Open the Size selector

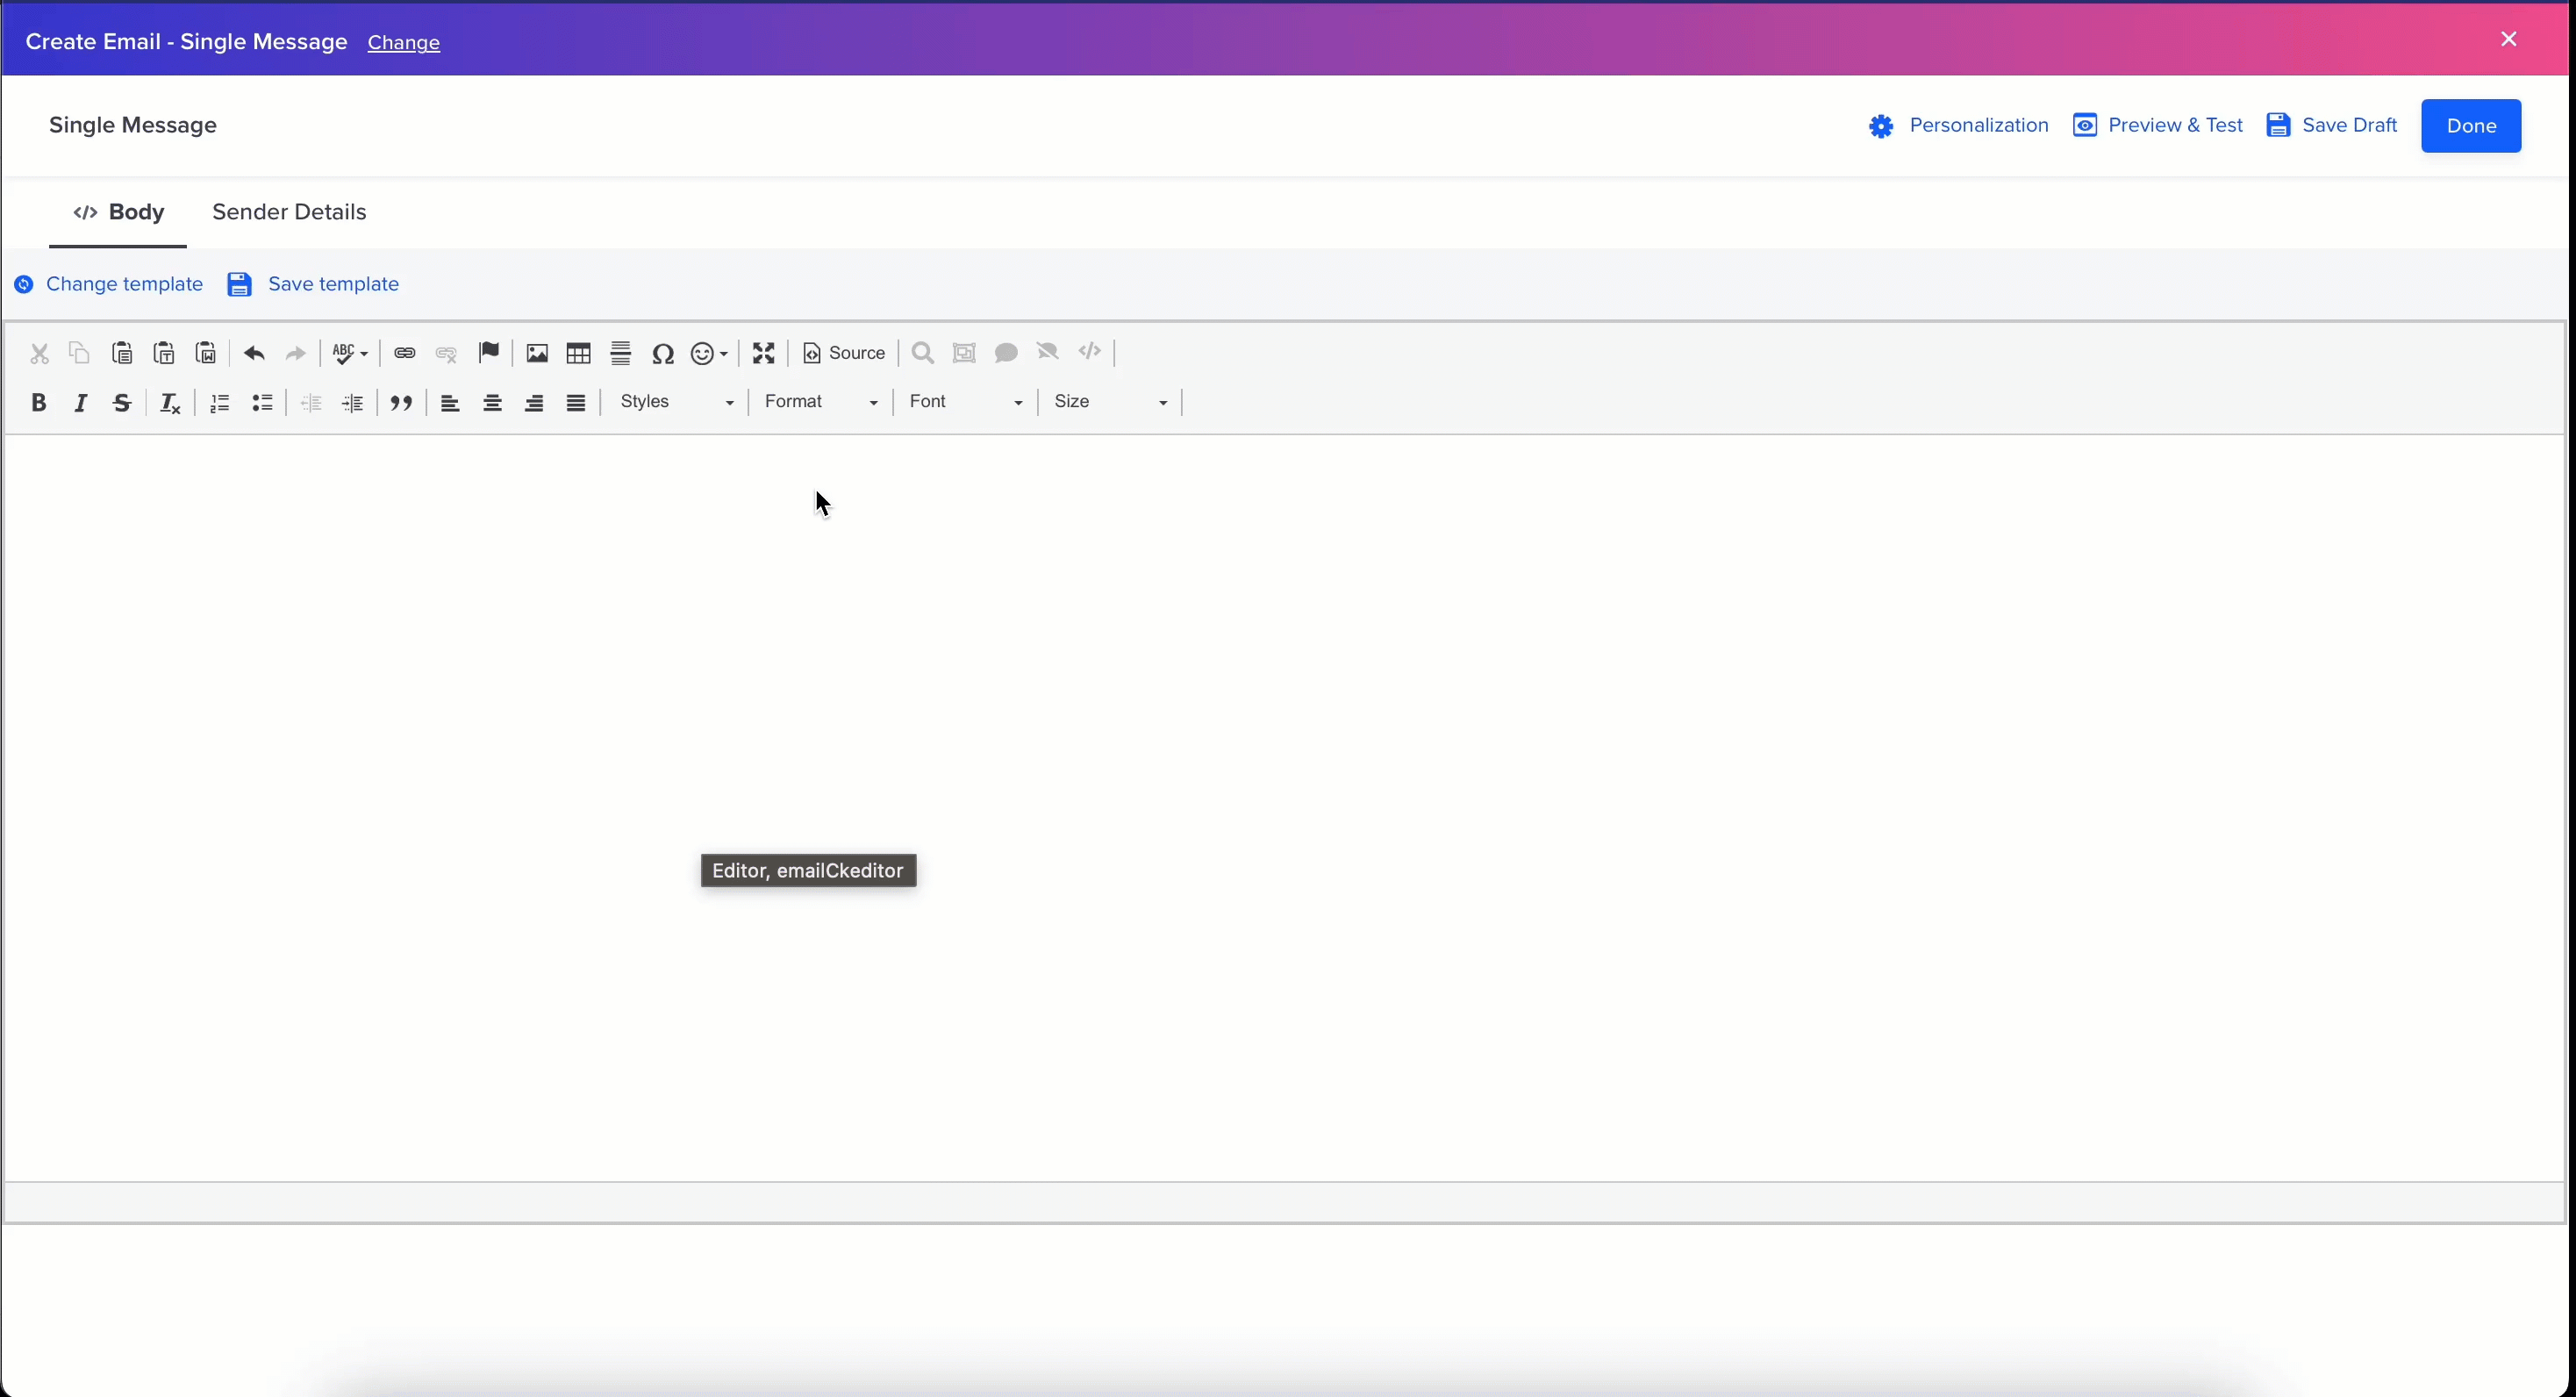point(1109,402)
